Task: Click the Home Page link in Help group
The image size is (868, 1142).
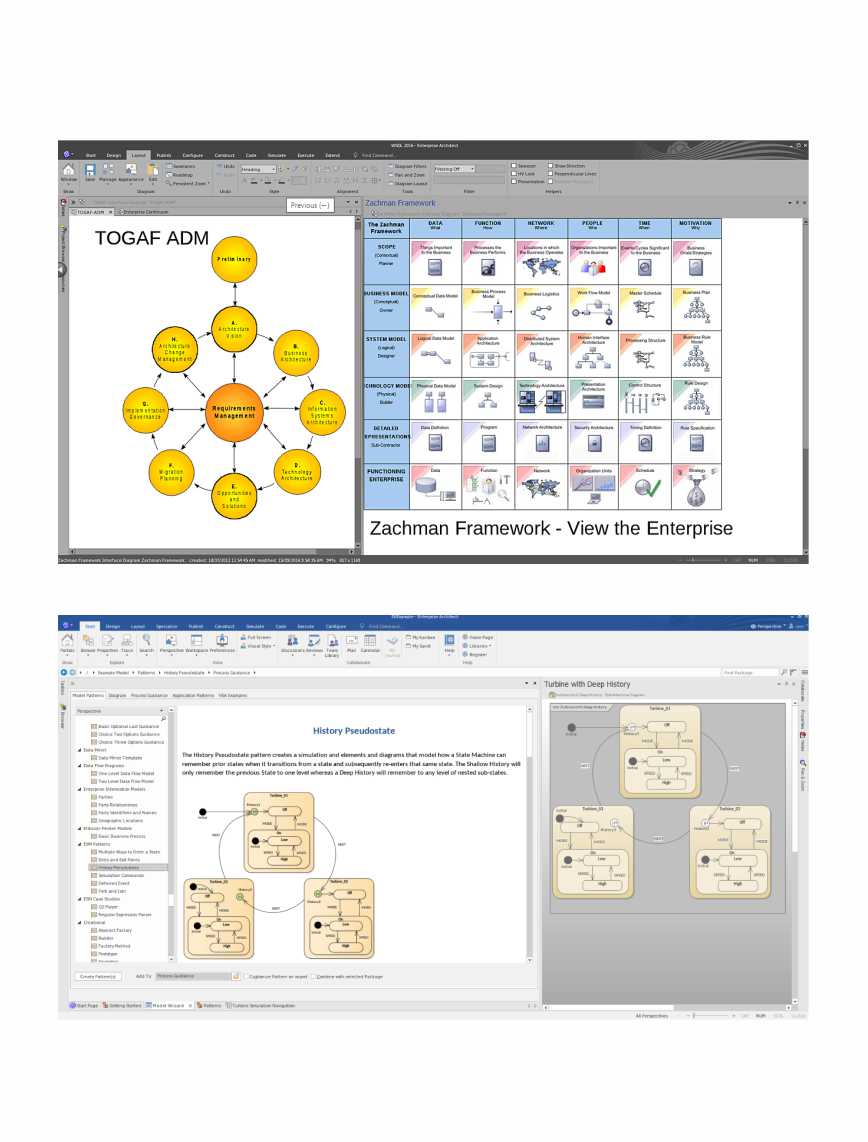Action: (478, 637)
